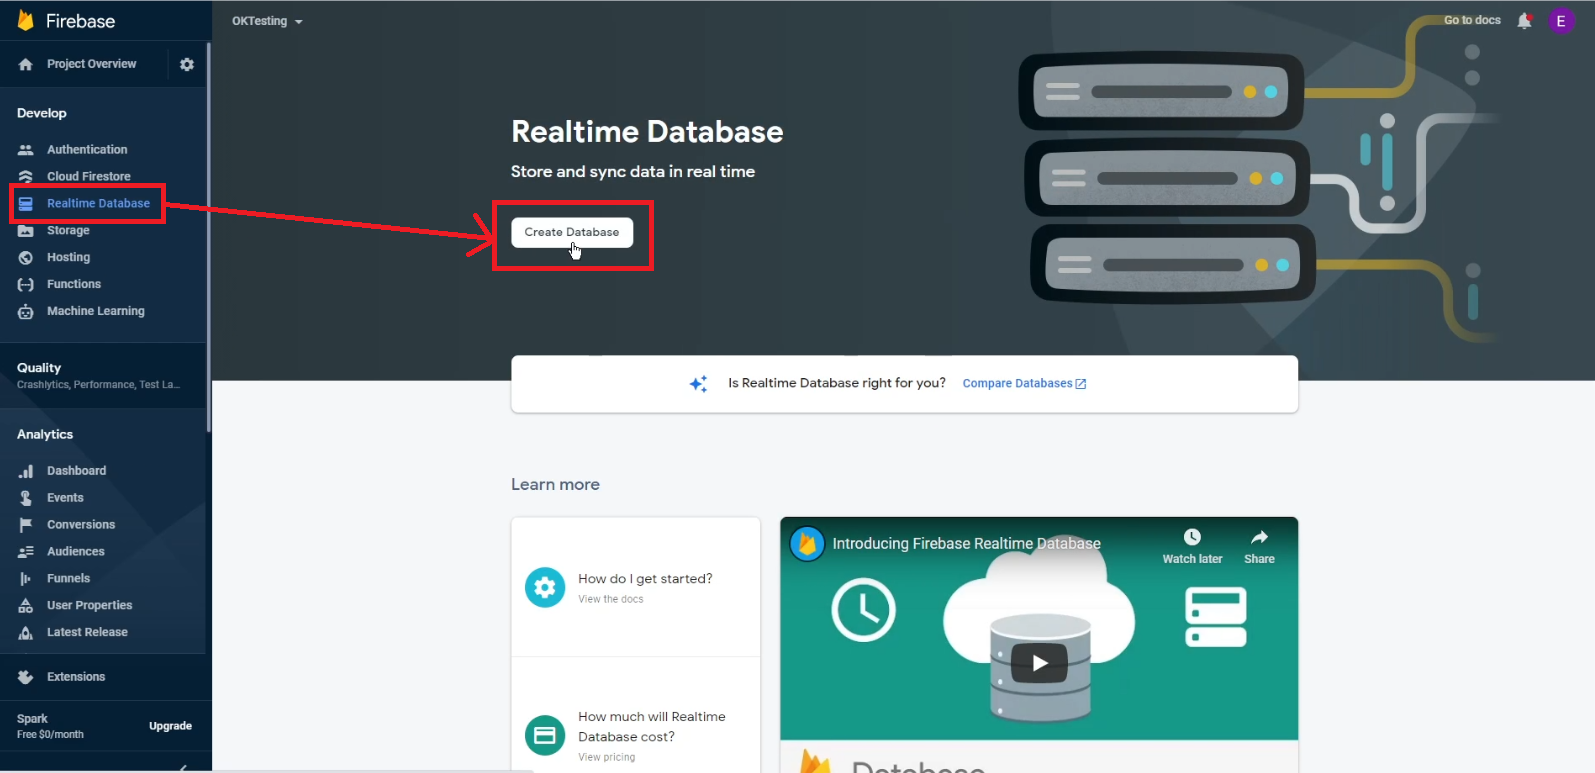Click the notifications bell icon
Viewport: 1595px width, 773px height.
click(1524, 21)
